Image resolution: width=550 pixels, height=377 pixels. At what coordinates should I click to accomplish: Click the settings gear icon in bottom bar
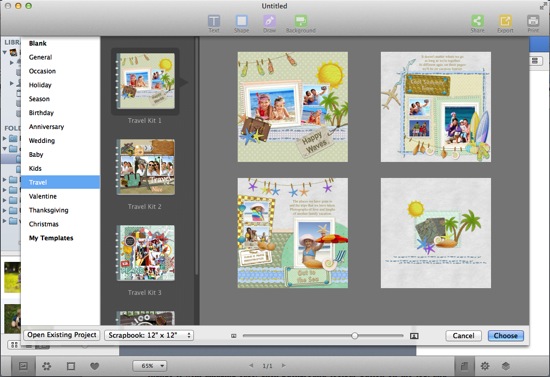(x=485, y=366)
